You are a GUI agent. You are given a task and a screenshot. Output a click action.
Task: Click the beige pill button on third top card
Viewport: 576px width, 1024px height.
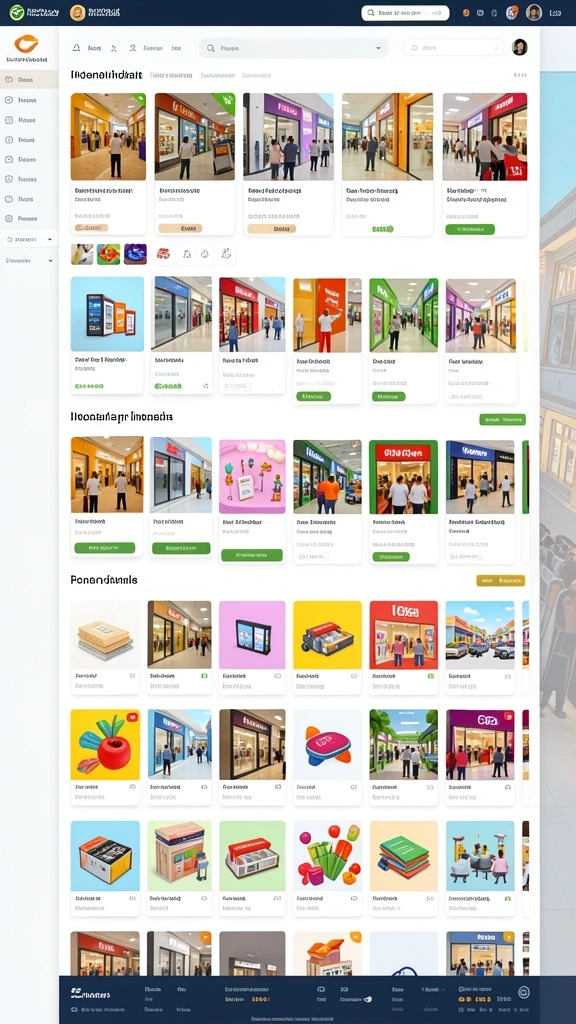coord(272,229)
